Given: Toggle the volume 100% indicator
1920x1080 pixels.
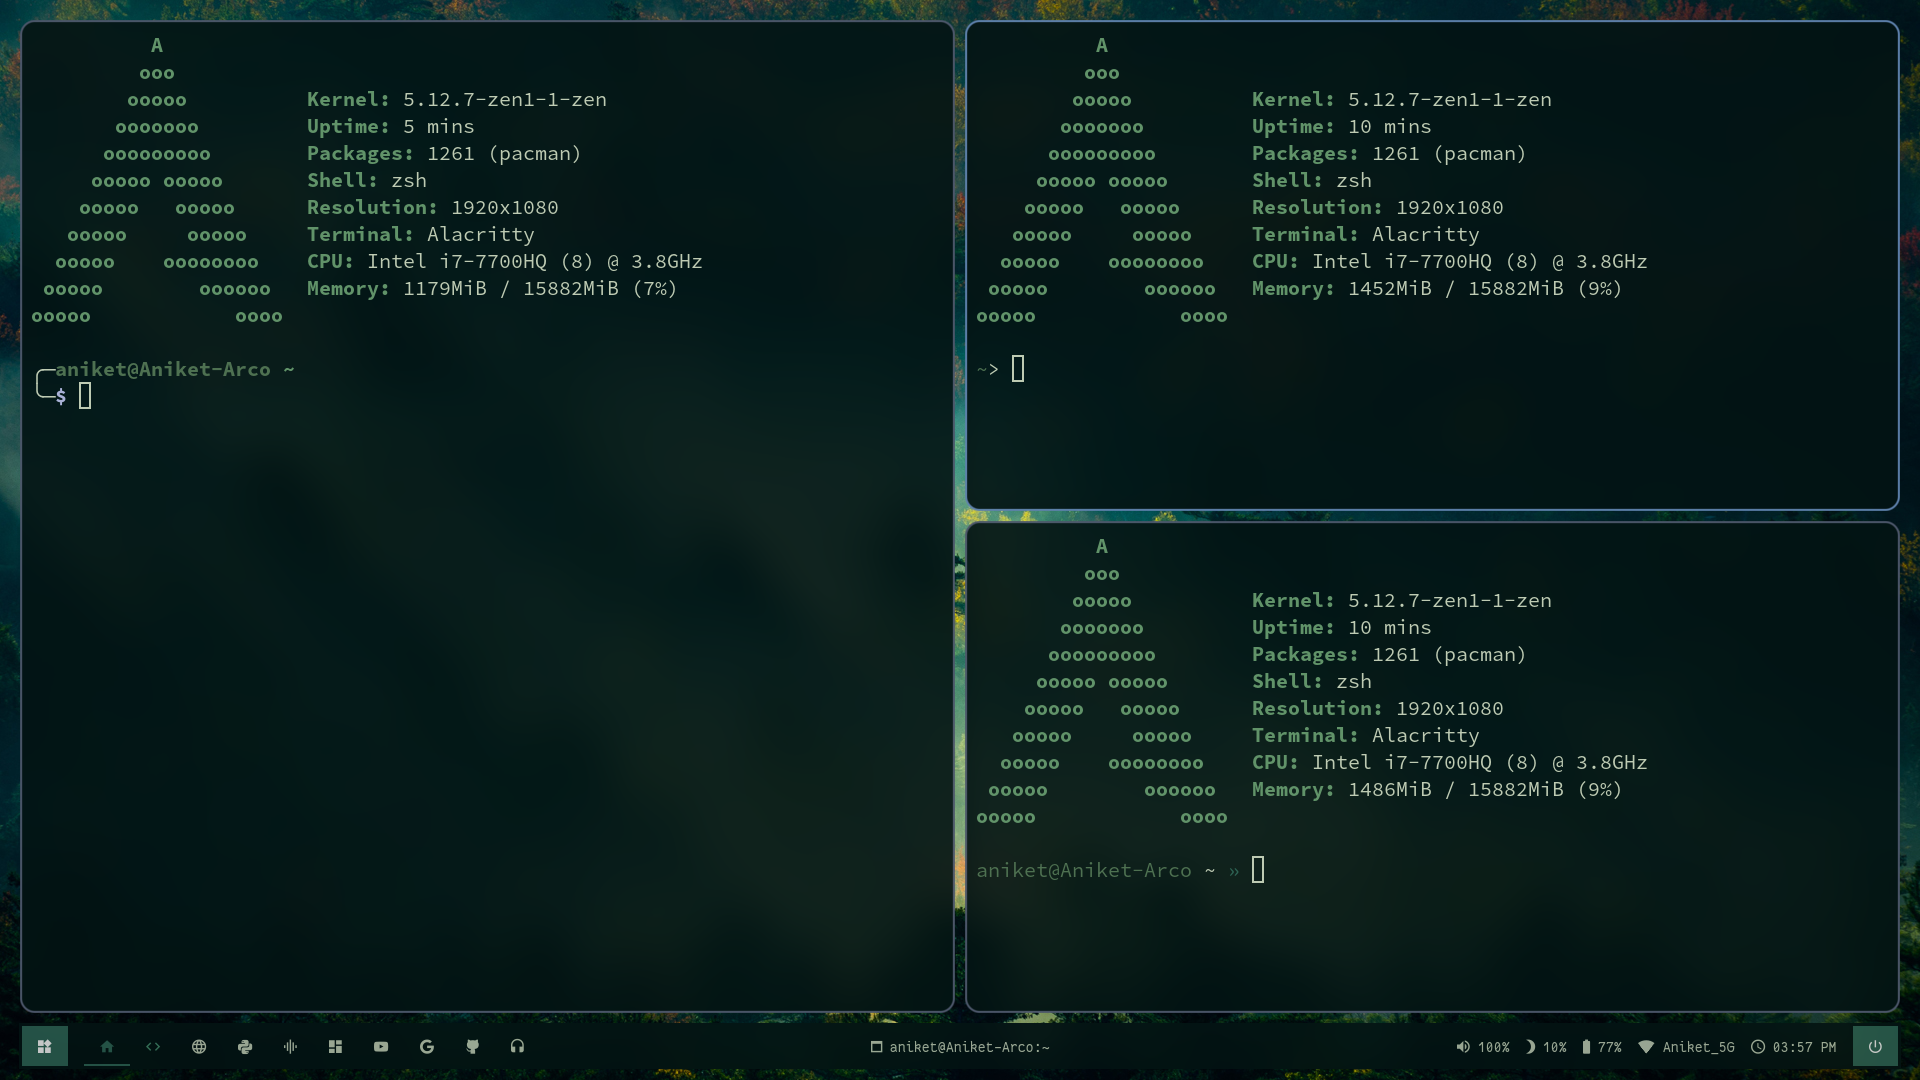Looking at the screenshot, I should pos(1483,1047).
